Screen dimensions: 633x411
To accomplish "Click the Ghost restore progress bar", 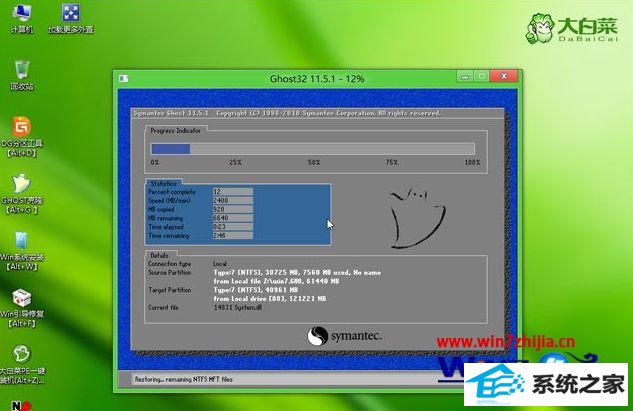I will (313, 149).
